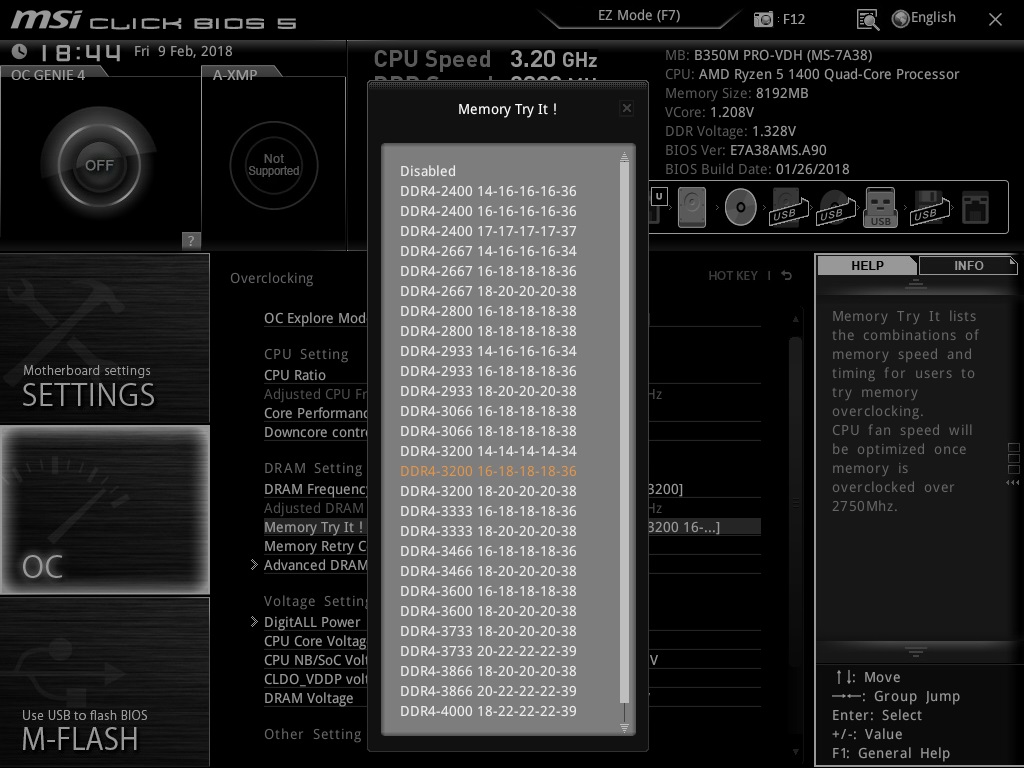Close the Memory Try It dialog
The image size is (1024, 768).
click(626, 108)
